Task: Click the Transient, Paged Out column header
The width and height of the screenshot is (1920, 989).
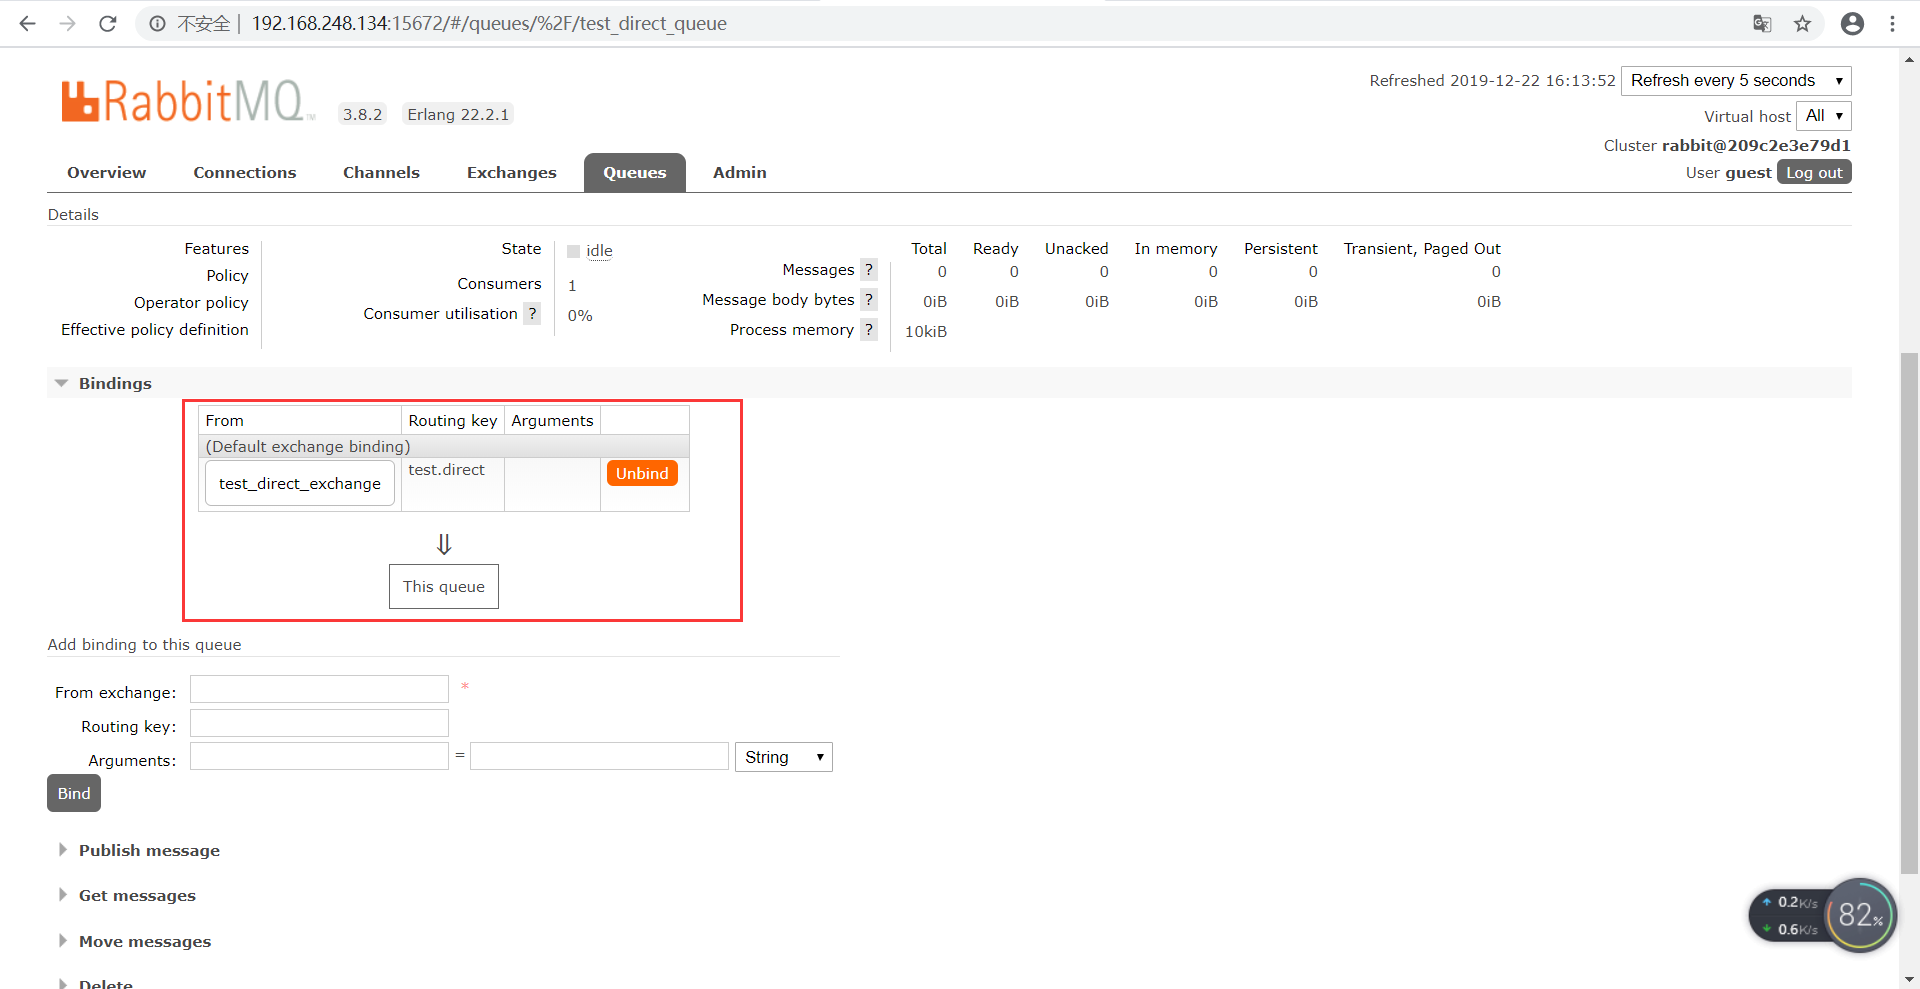Action: (x=1422, y=248)
